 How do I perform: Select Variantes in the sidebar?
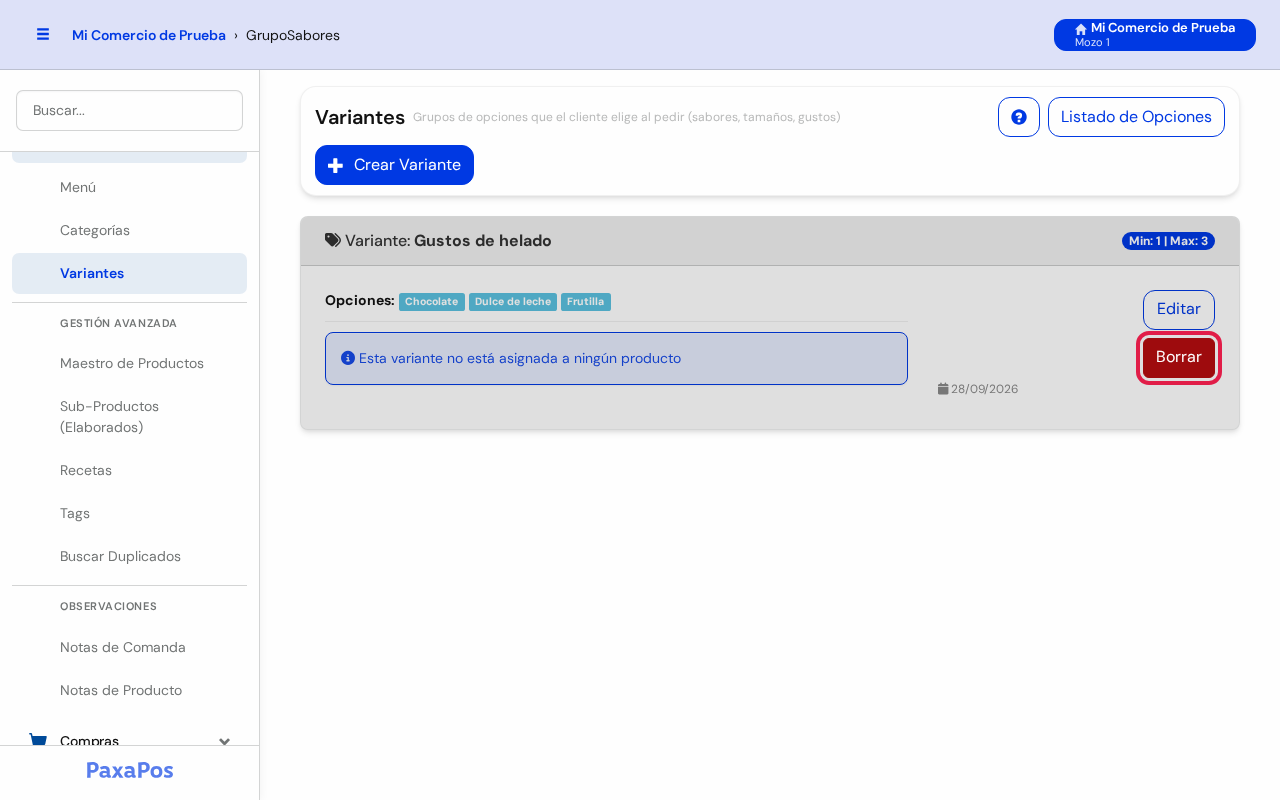click(130, 273)
